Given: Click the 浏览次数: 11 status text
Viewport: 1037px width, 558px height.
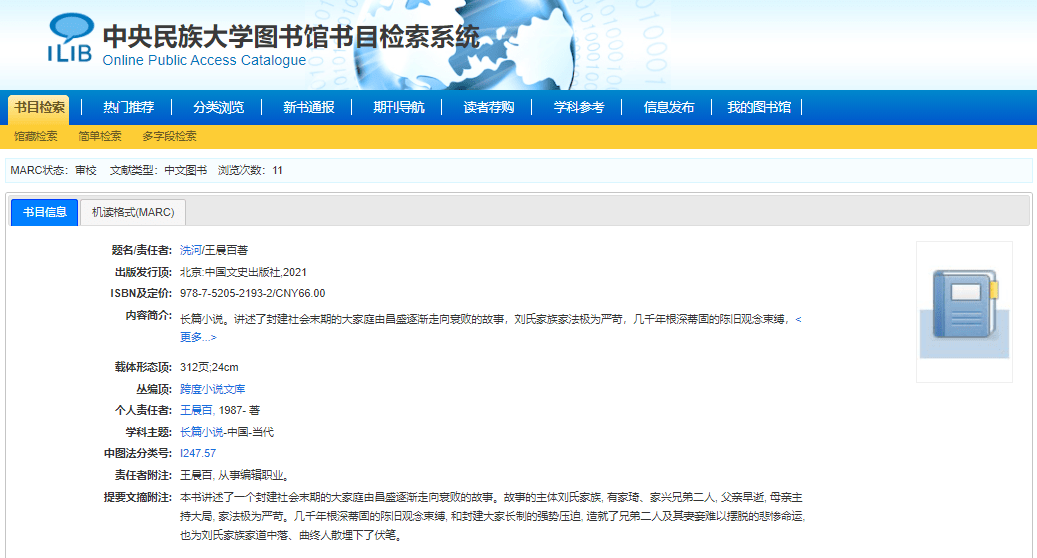Looking at the screenshot, I should click(x=250, y=171).
